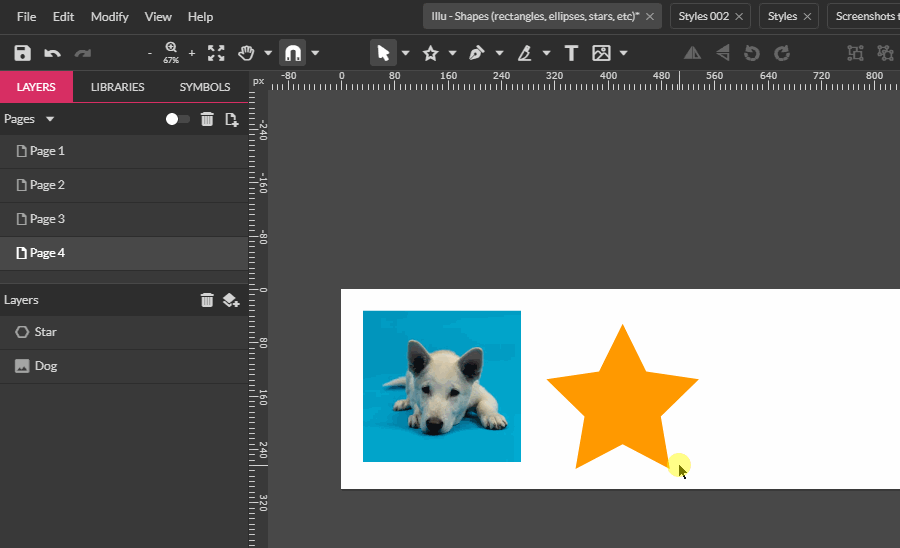Expand the pointer tool dropdown arrow
900x548 pixels.
point(406,53)
